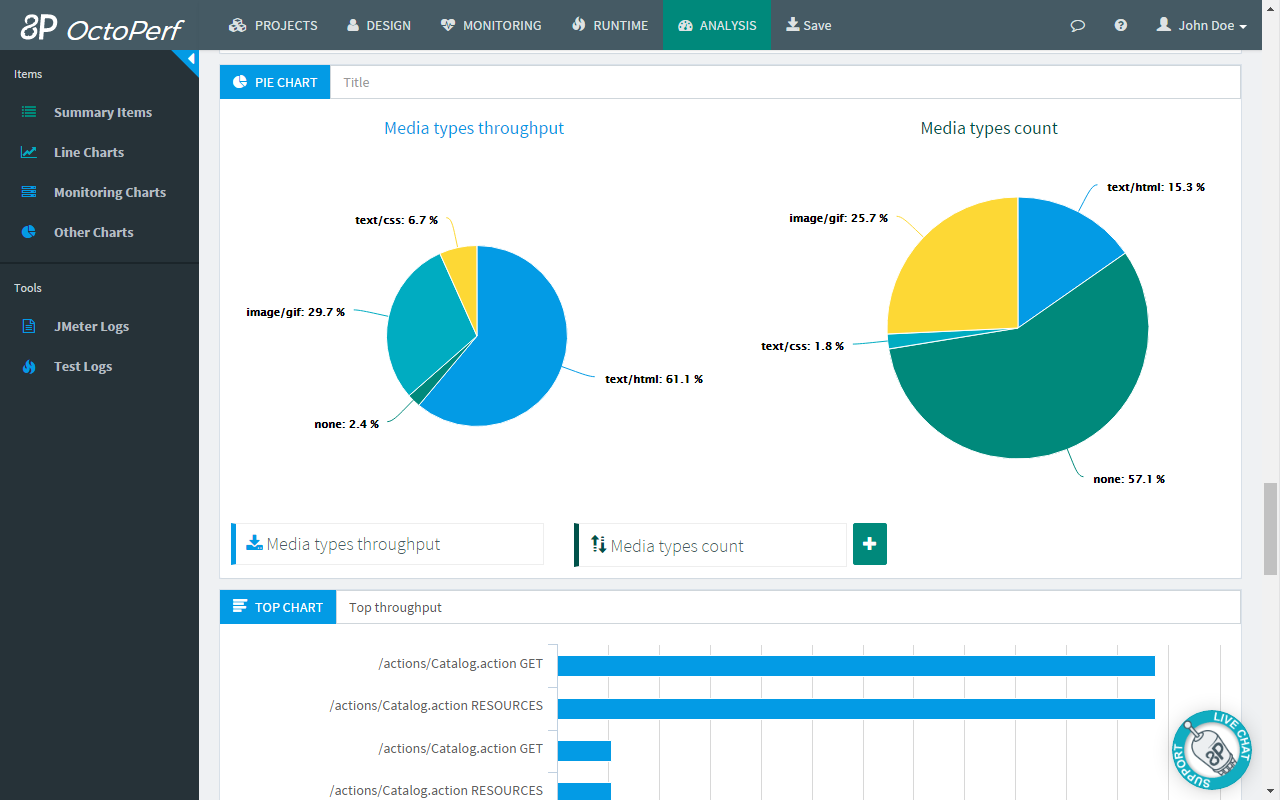Select the Media types count metric box

tap(712, 545)
